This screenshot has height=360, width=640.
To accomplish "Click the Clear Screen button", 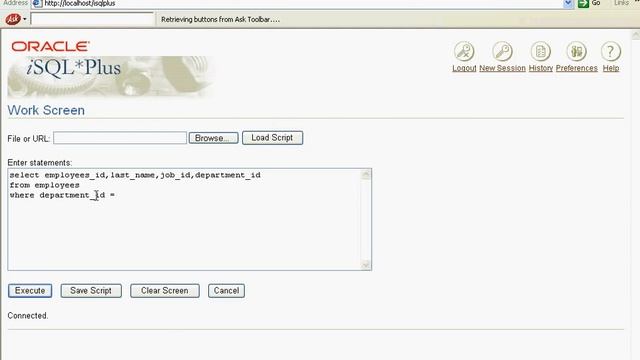I will [x=164, y=291].
